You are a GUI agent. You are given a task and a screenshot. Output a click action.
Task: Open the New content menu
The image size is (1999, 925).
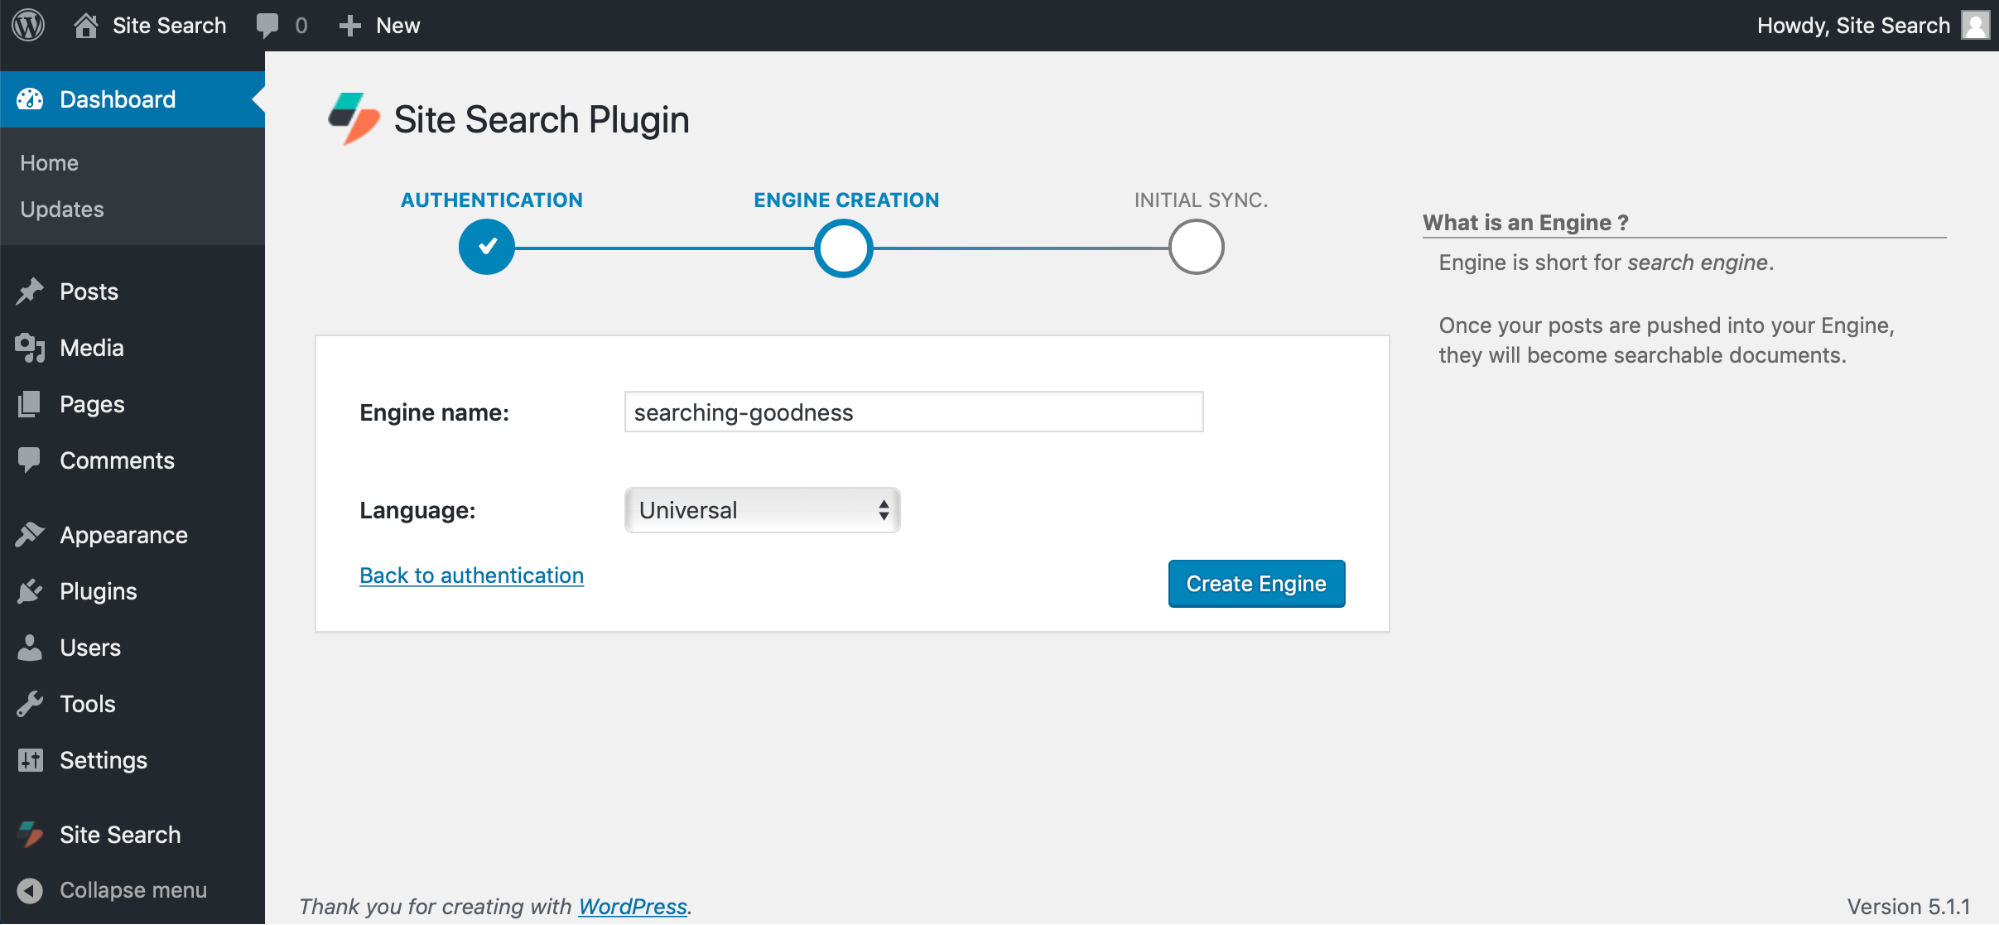tap(380, 25)
